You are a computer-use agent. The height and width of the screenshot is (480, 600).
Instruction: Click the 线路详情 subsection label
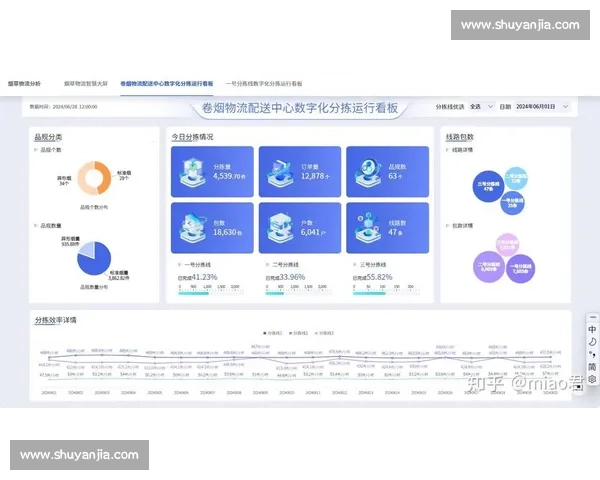click(462, 150)
